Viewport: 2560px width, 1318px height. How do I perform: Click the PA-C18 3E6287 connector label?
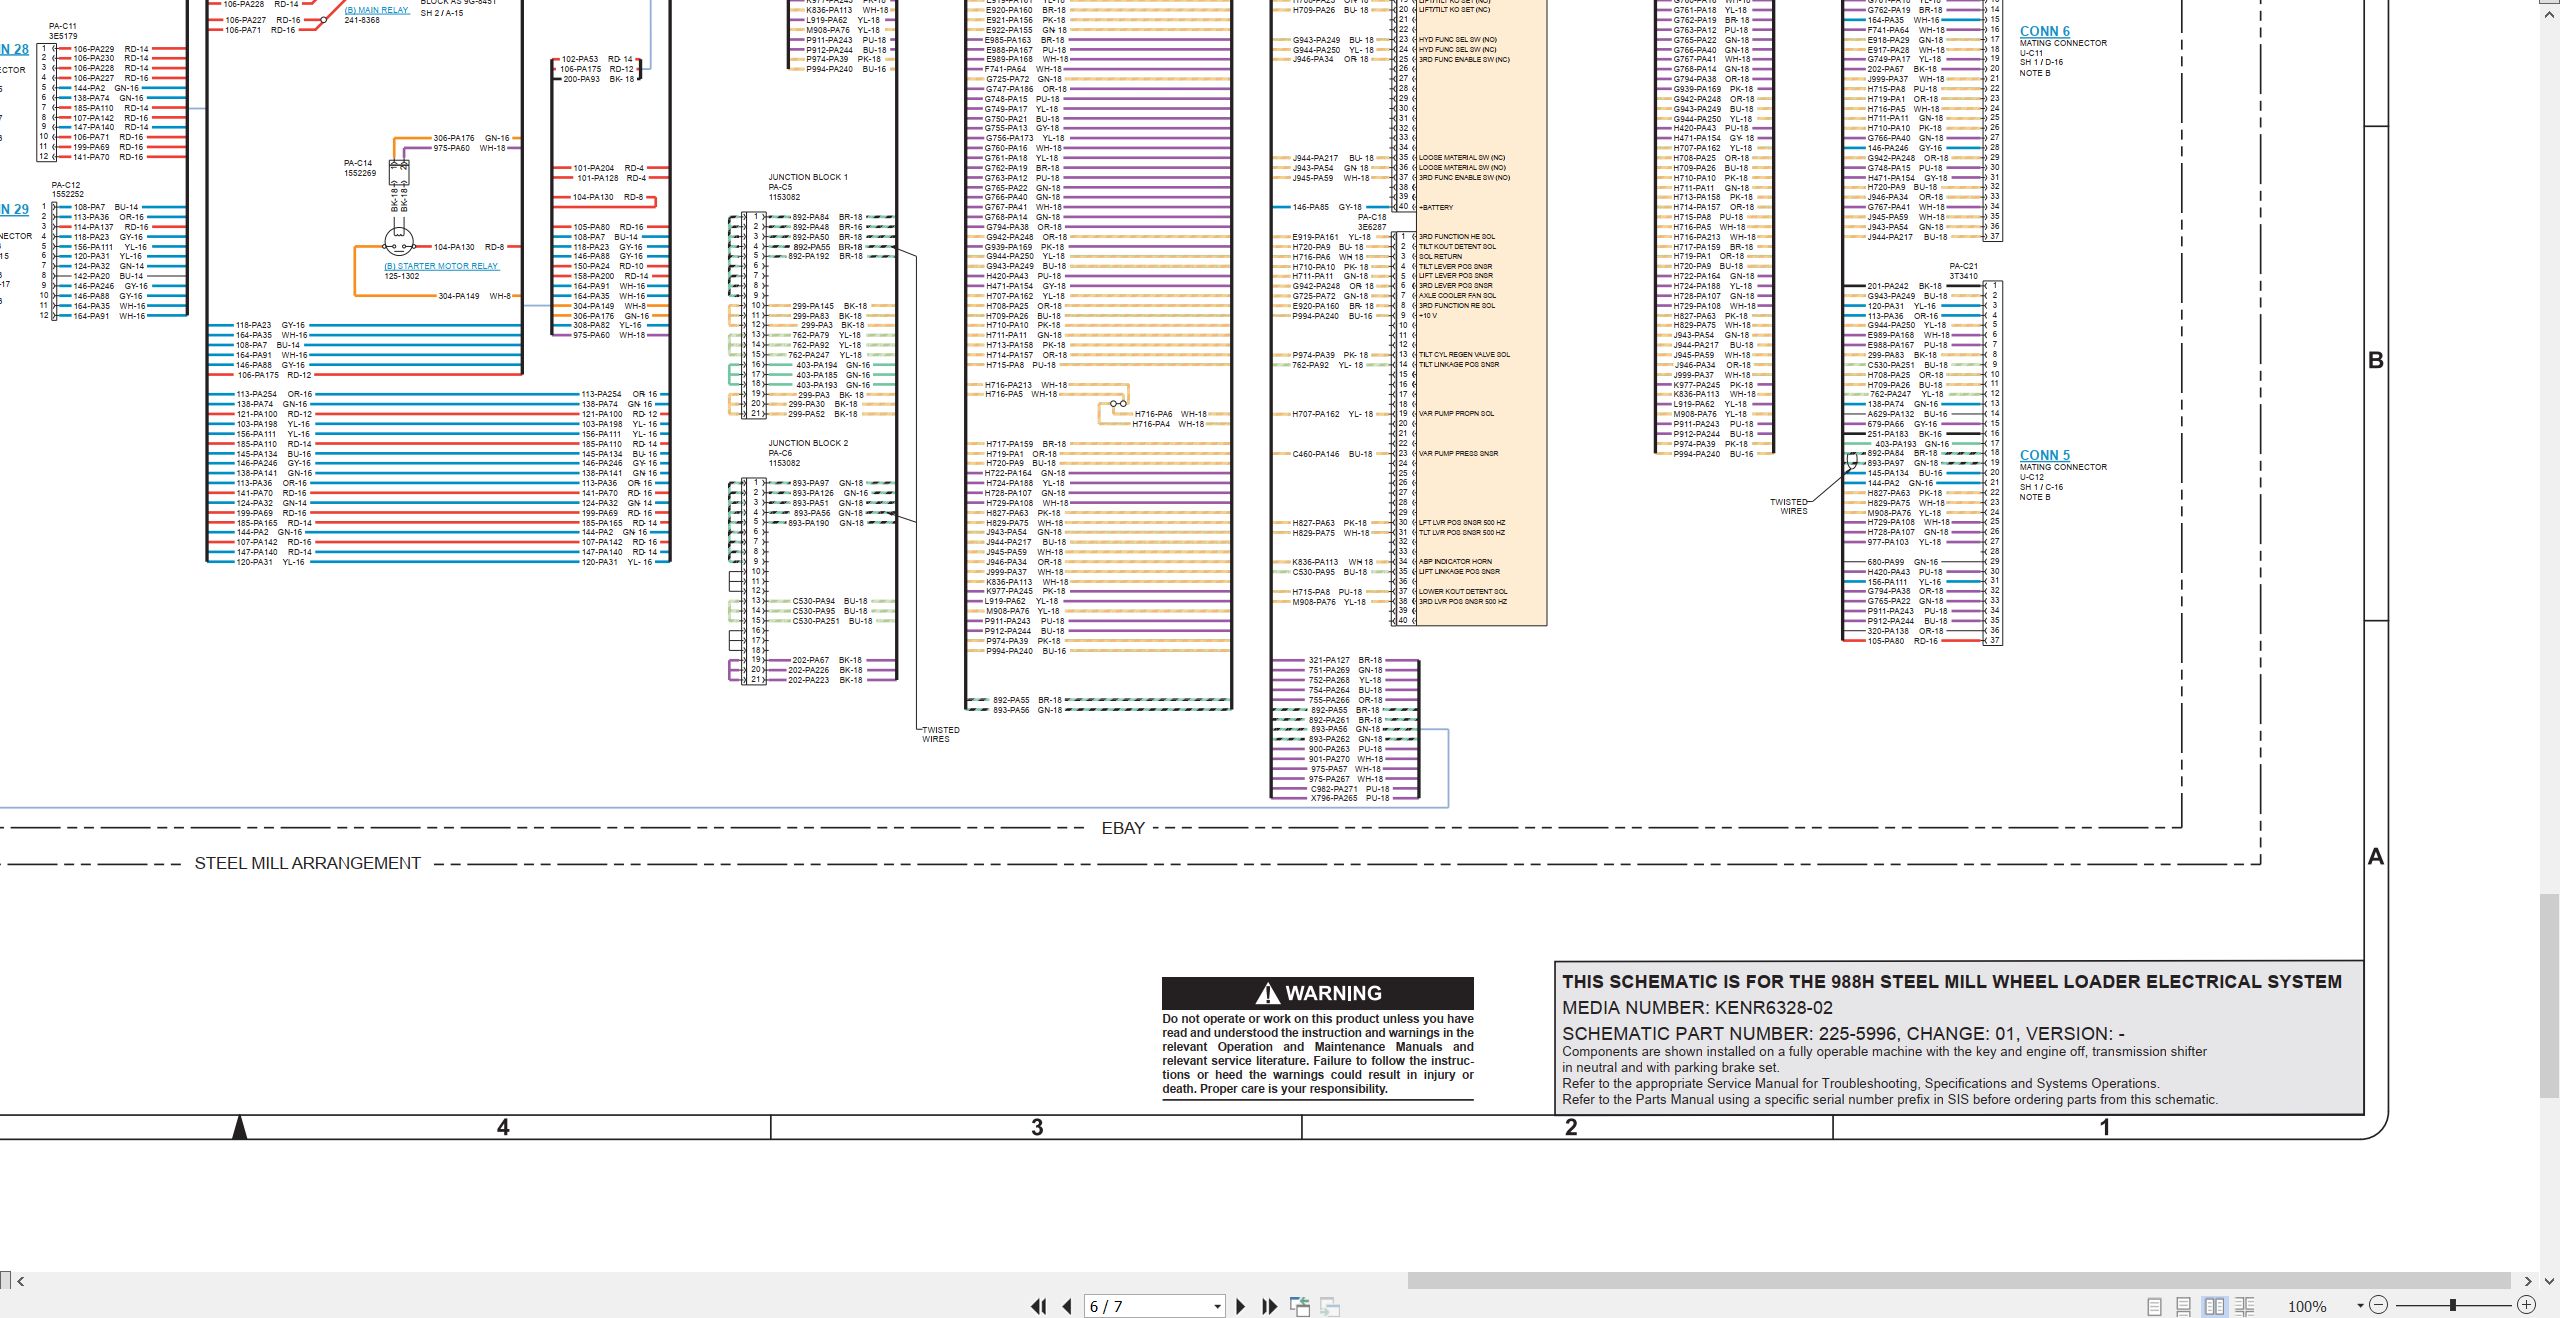click(x=1372, y=222)
